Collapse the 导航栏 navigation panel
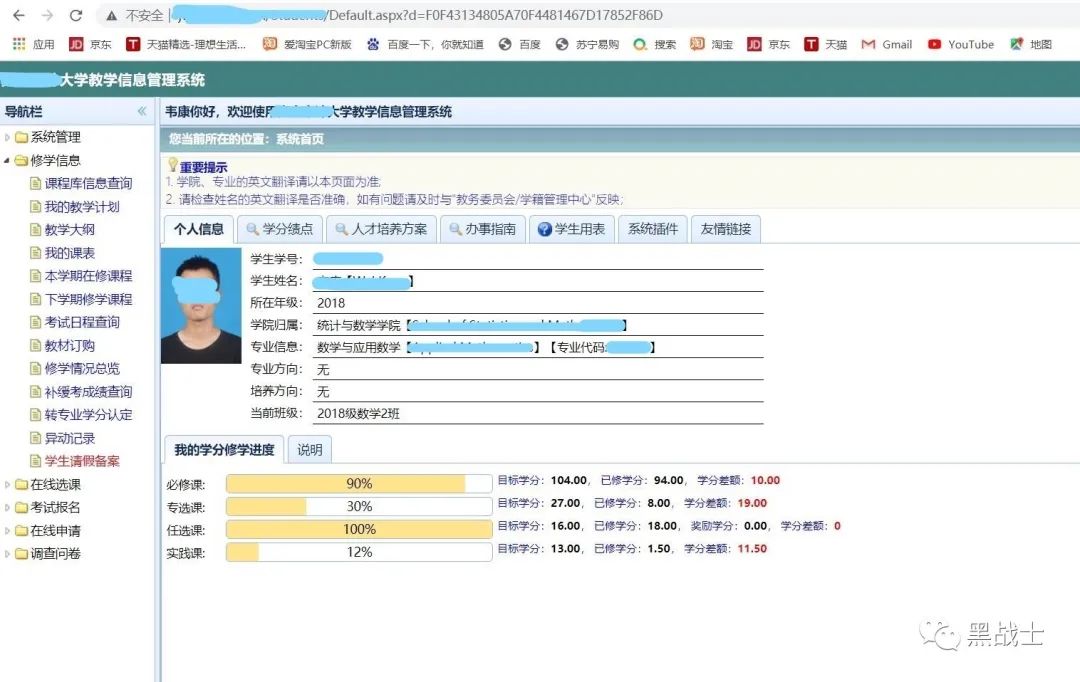 142,111
